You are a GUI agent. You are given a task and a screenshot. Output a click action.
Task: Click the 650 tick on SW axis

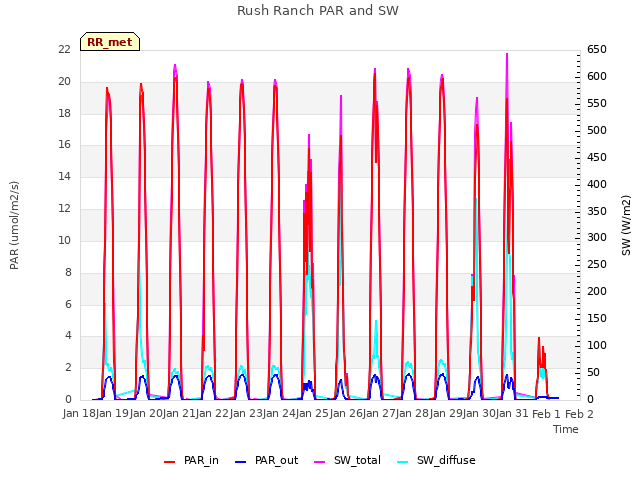(597, 50)
